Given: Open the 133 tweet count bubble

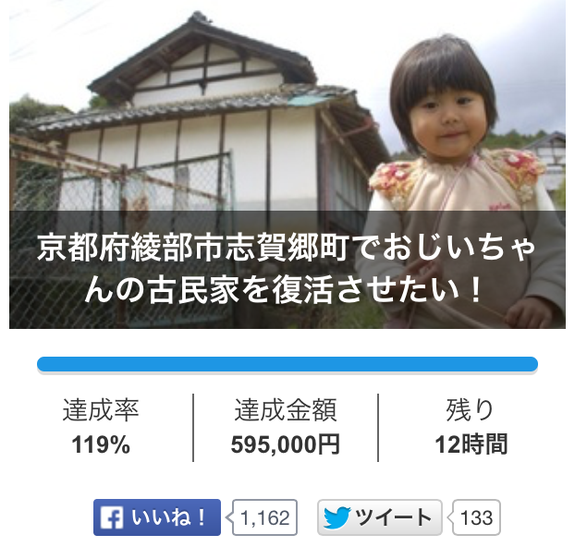Looking at the screenshot, I should [x=476, y=517].
